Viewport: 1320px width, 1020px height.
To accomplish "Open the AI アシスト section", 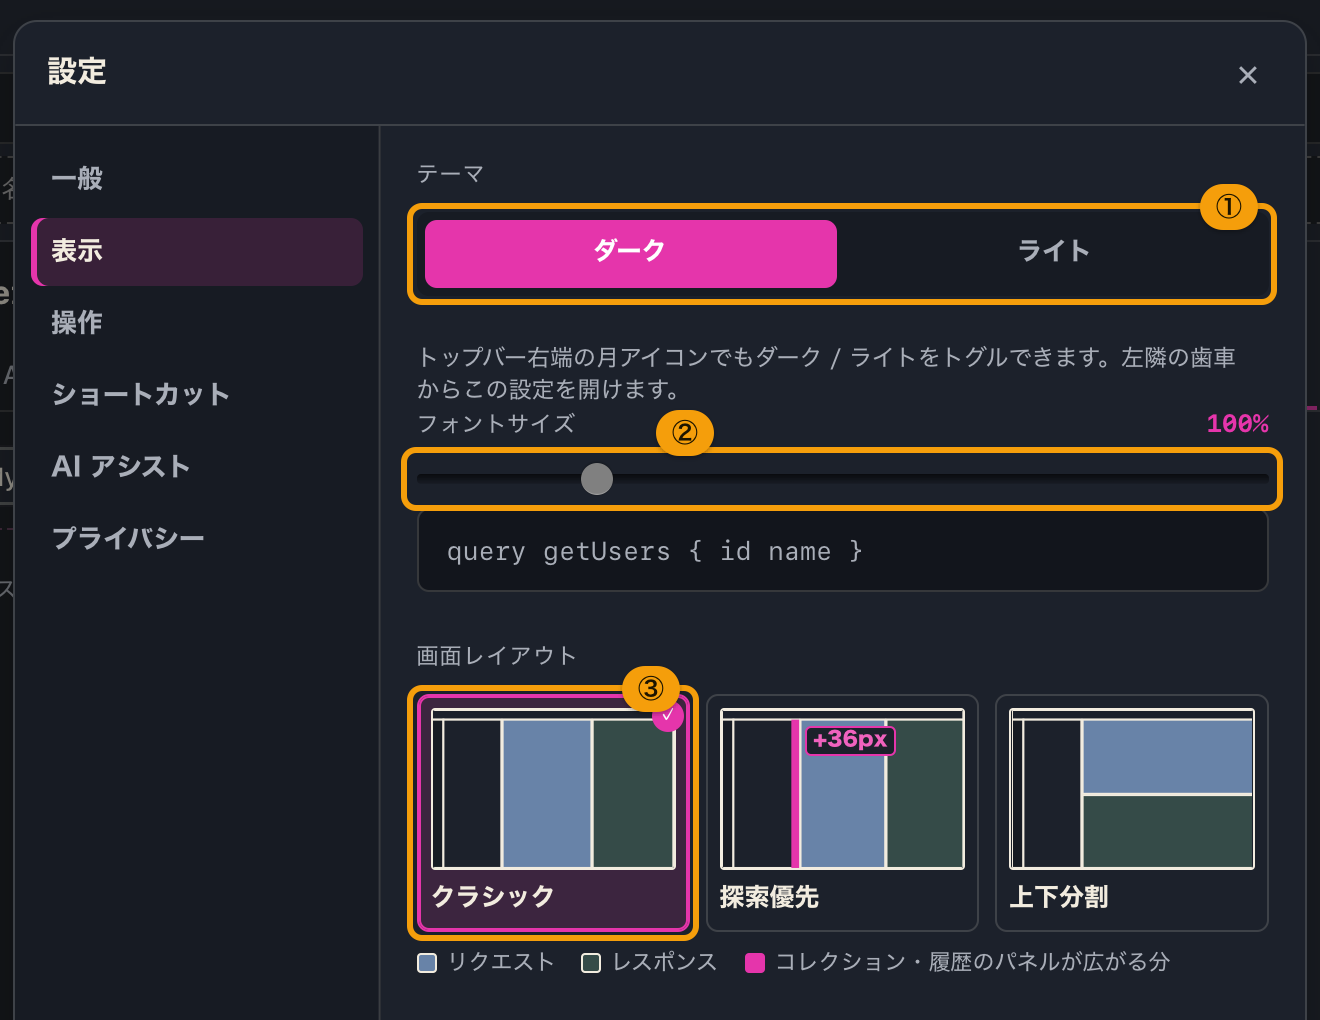I will [197, 467].
